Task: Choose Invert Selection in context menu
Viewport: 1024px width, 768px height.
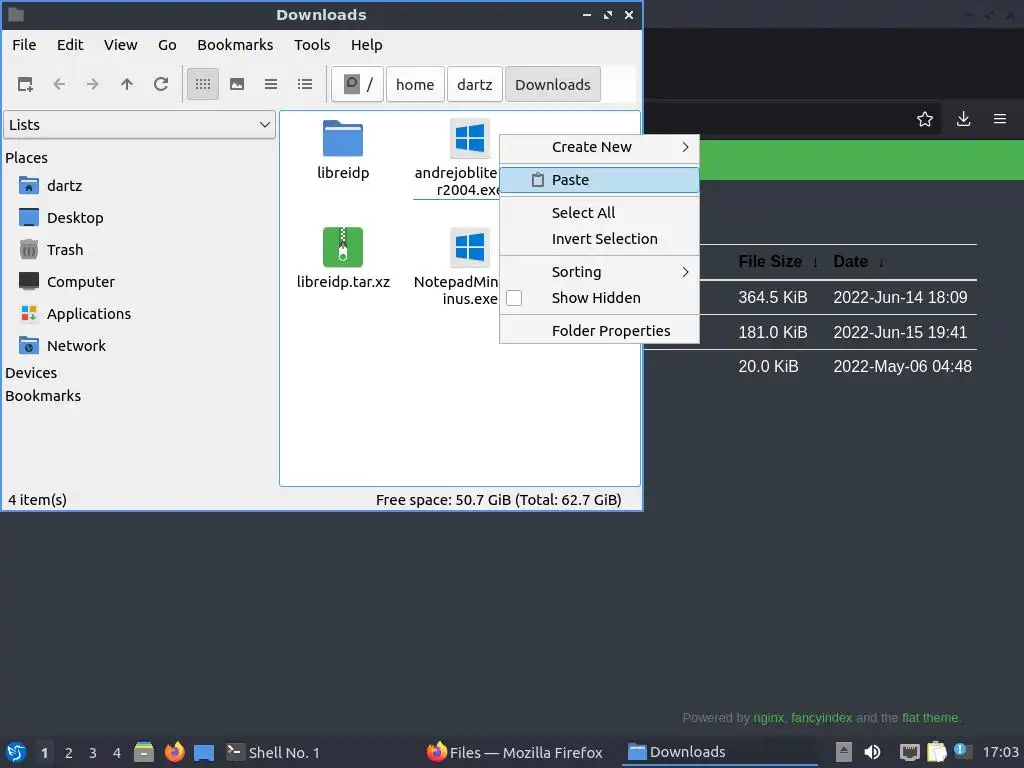Action: (600, 239)
